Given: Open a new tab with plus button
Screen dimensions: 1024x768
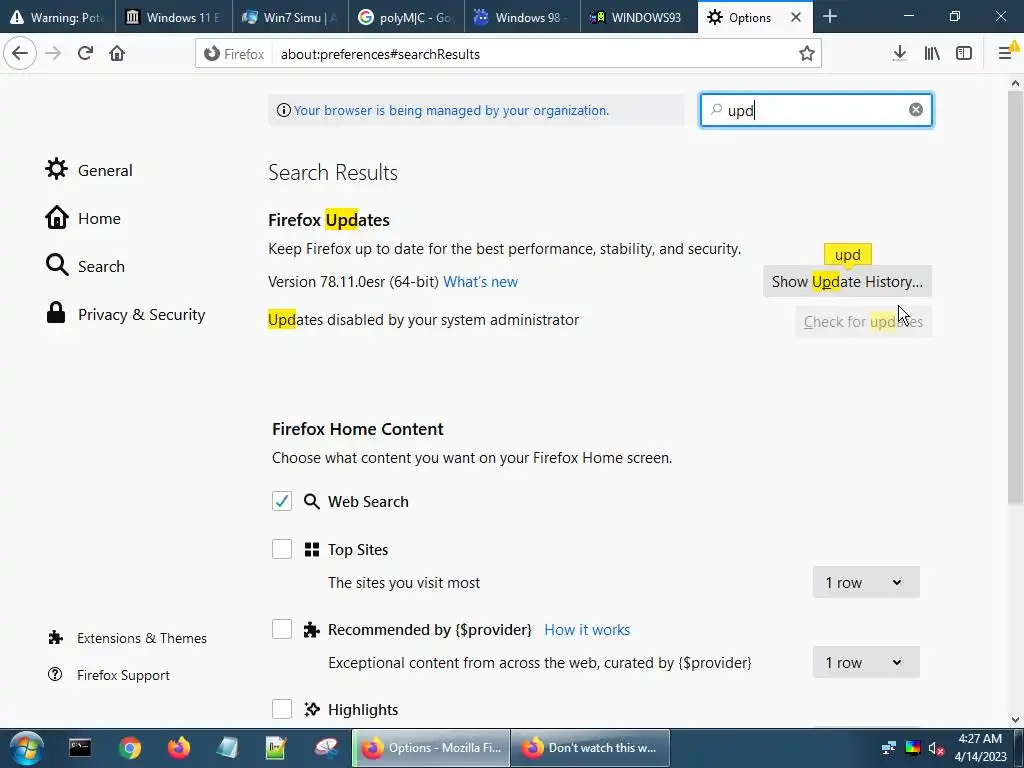Looking at the screenshot, I should (x=830, y=17).
